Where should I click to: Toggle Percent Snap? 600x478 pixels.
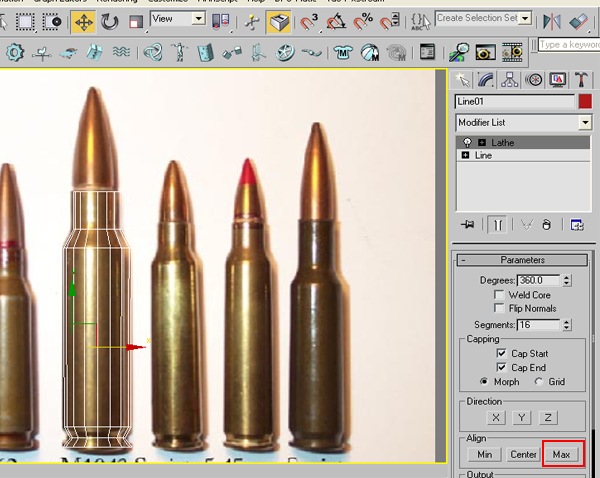tap(363, 22)
